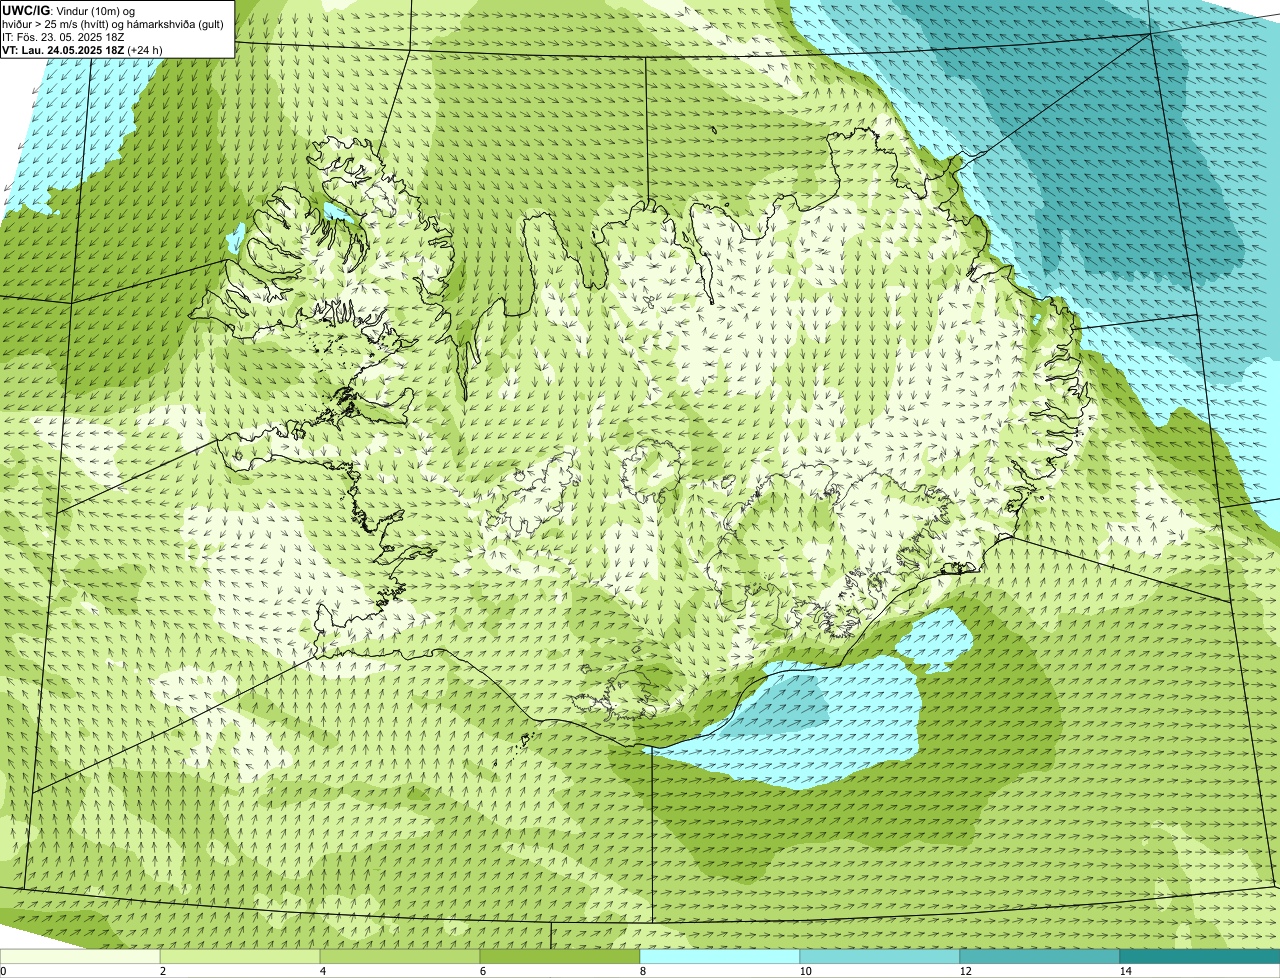Click the legend color swatch between 0 and 2
This screenshot has width=1280, height=978.
coord(80,957)
